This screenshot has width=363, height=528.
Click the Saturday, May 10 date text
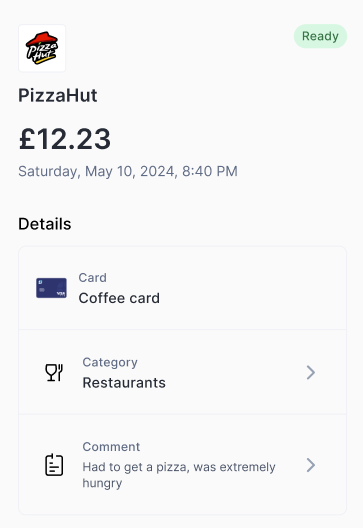click(x=128, y=171)
